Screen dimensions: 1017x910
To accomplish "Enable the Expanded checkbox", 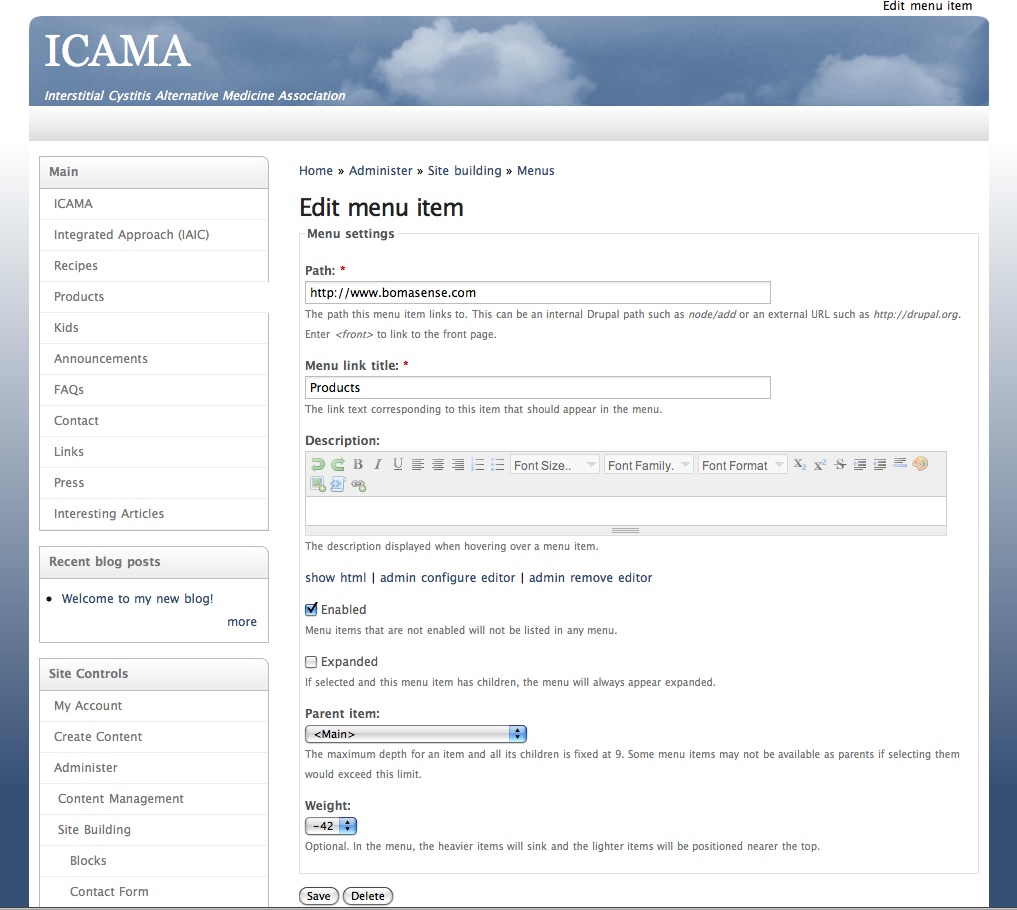I will point(311,661).
